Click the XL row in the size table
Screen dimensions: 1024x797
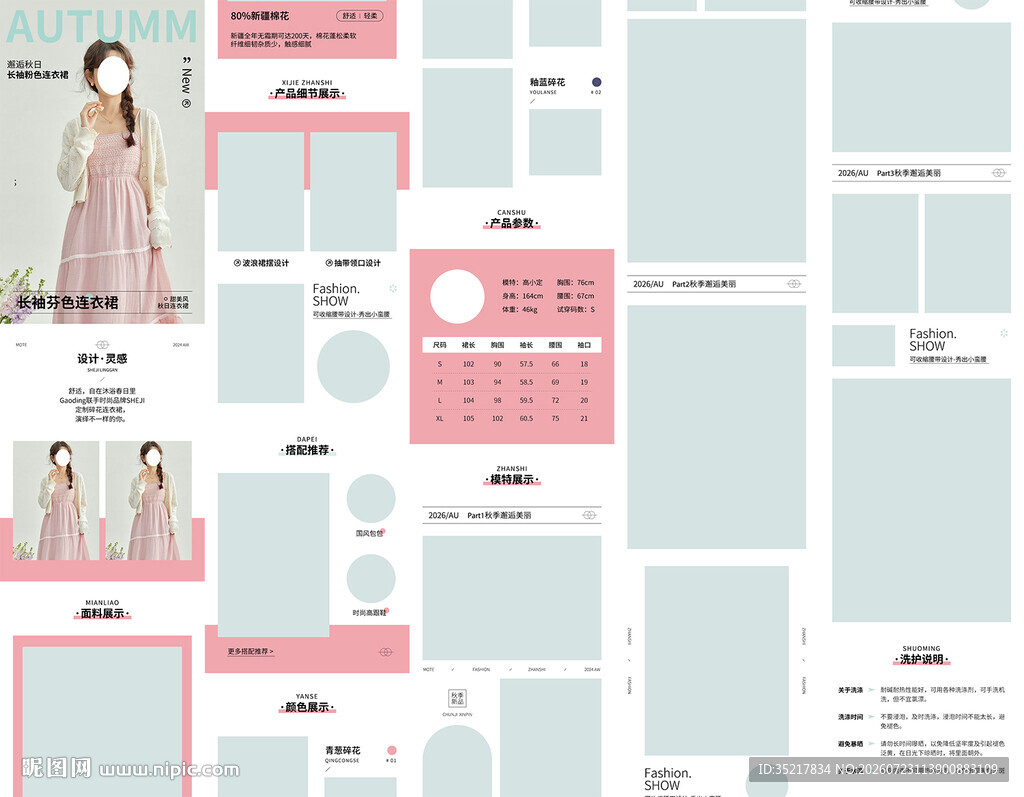coord(511,419)
